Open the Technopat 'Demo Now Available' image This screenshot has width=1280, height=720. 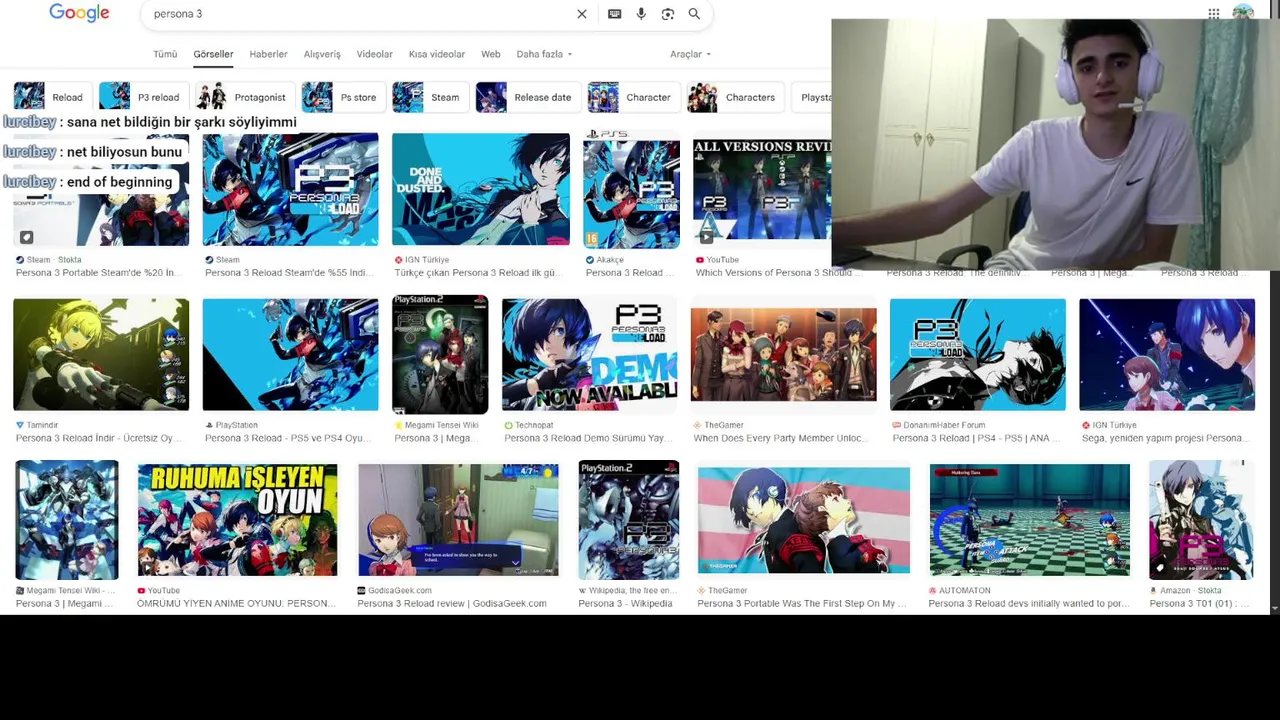point(589,354)
